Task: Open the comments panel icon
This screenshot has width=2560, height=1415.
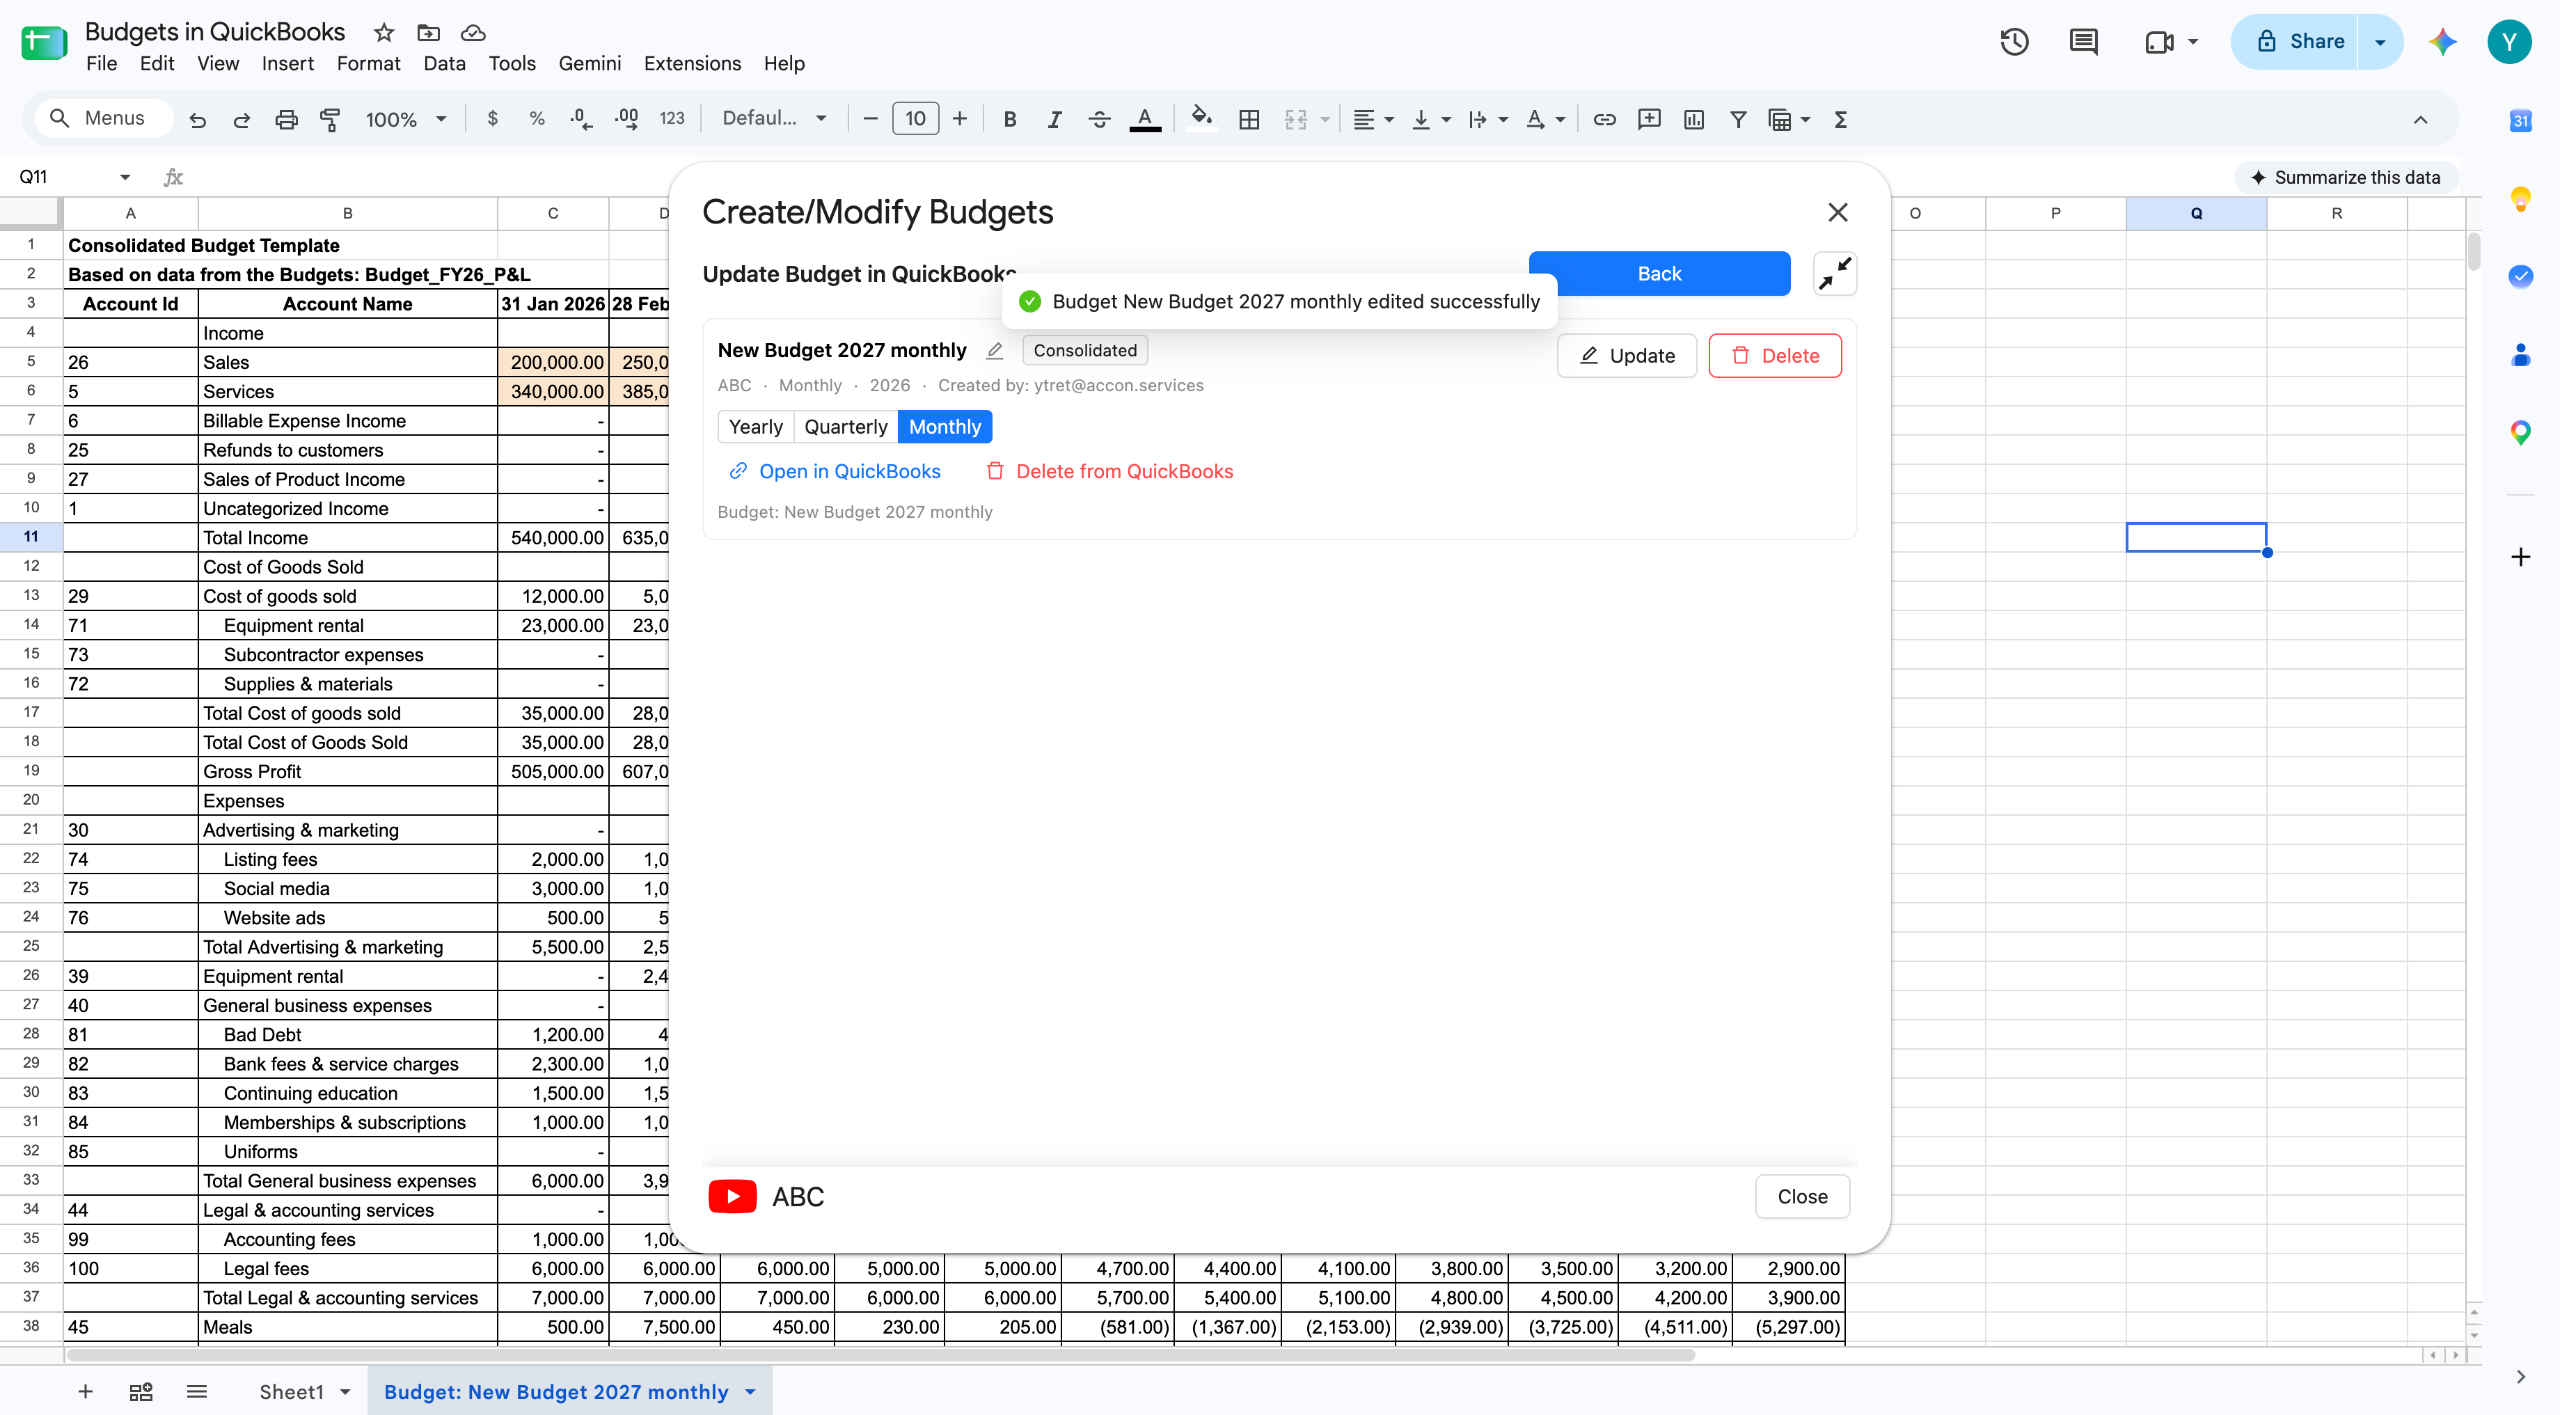Action: coord(2083,41)
